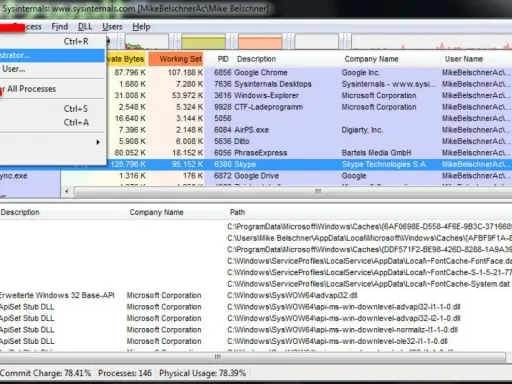Select the PhraseExpress process row
The height and width of the screenshot is (384, 512).
pyautogui.click(x=308, y=153)
